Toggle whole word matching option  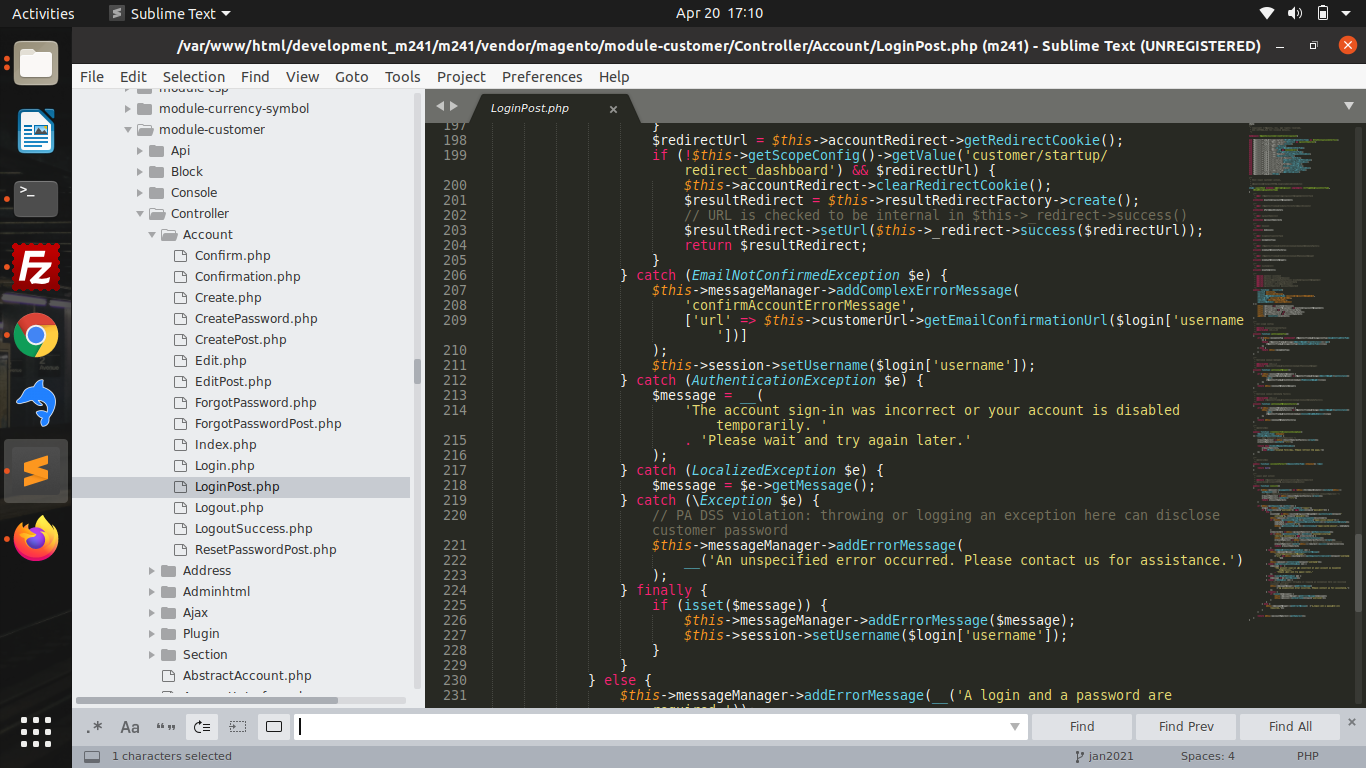166,727
